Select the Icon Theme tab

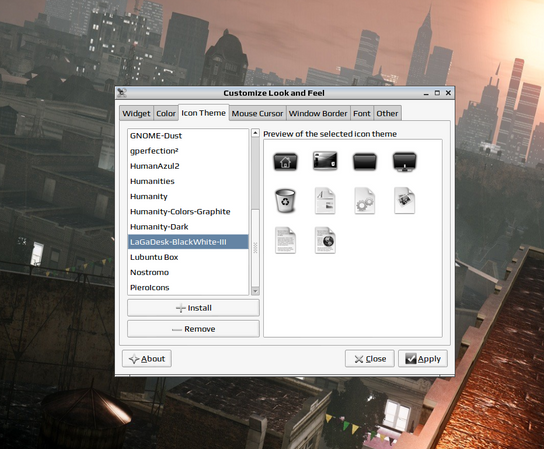tap(204, 113)
